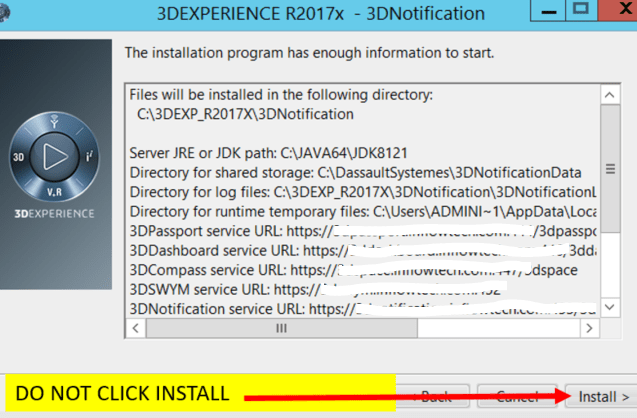
Task: Click the vertical scrollbar up arrow
Action: click(609, 95)
